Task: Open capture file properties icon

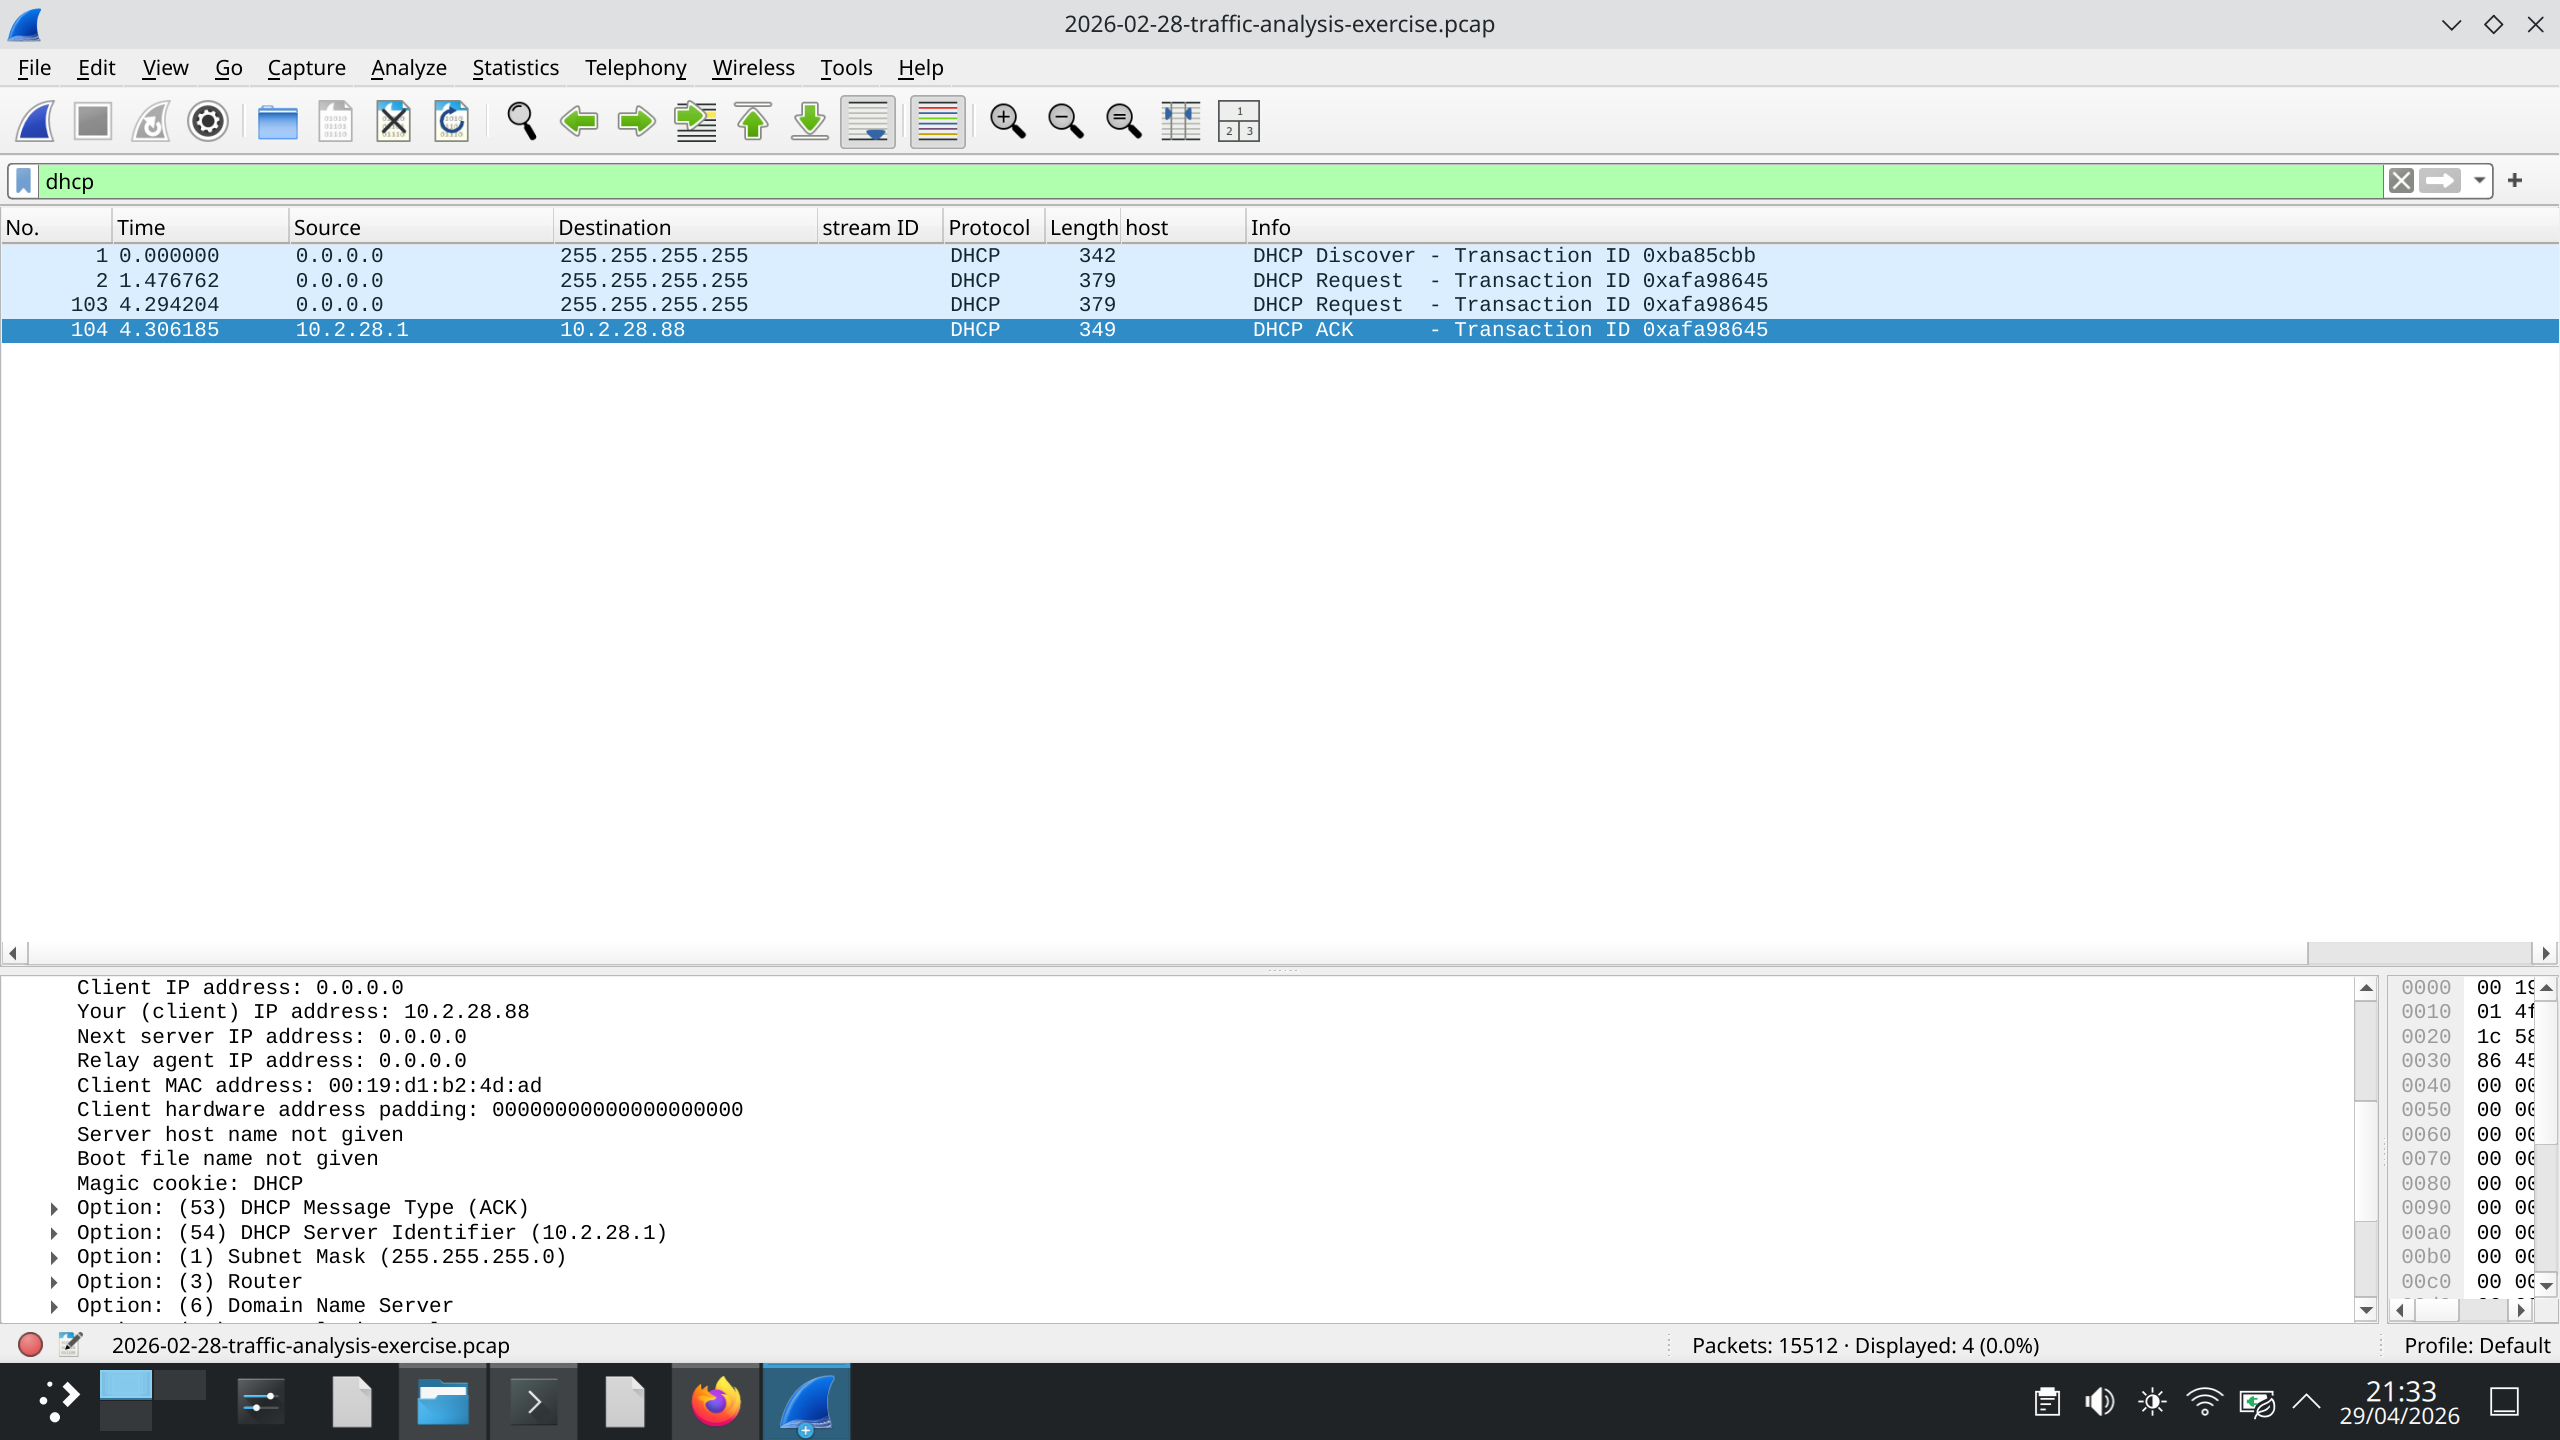Action: click(x=70, y=1345)
